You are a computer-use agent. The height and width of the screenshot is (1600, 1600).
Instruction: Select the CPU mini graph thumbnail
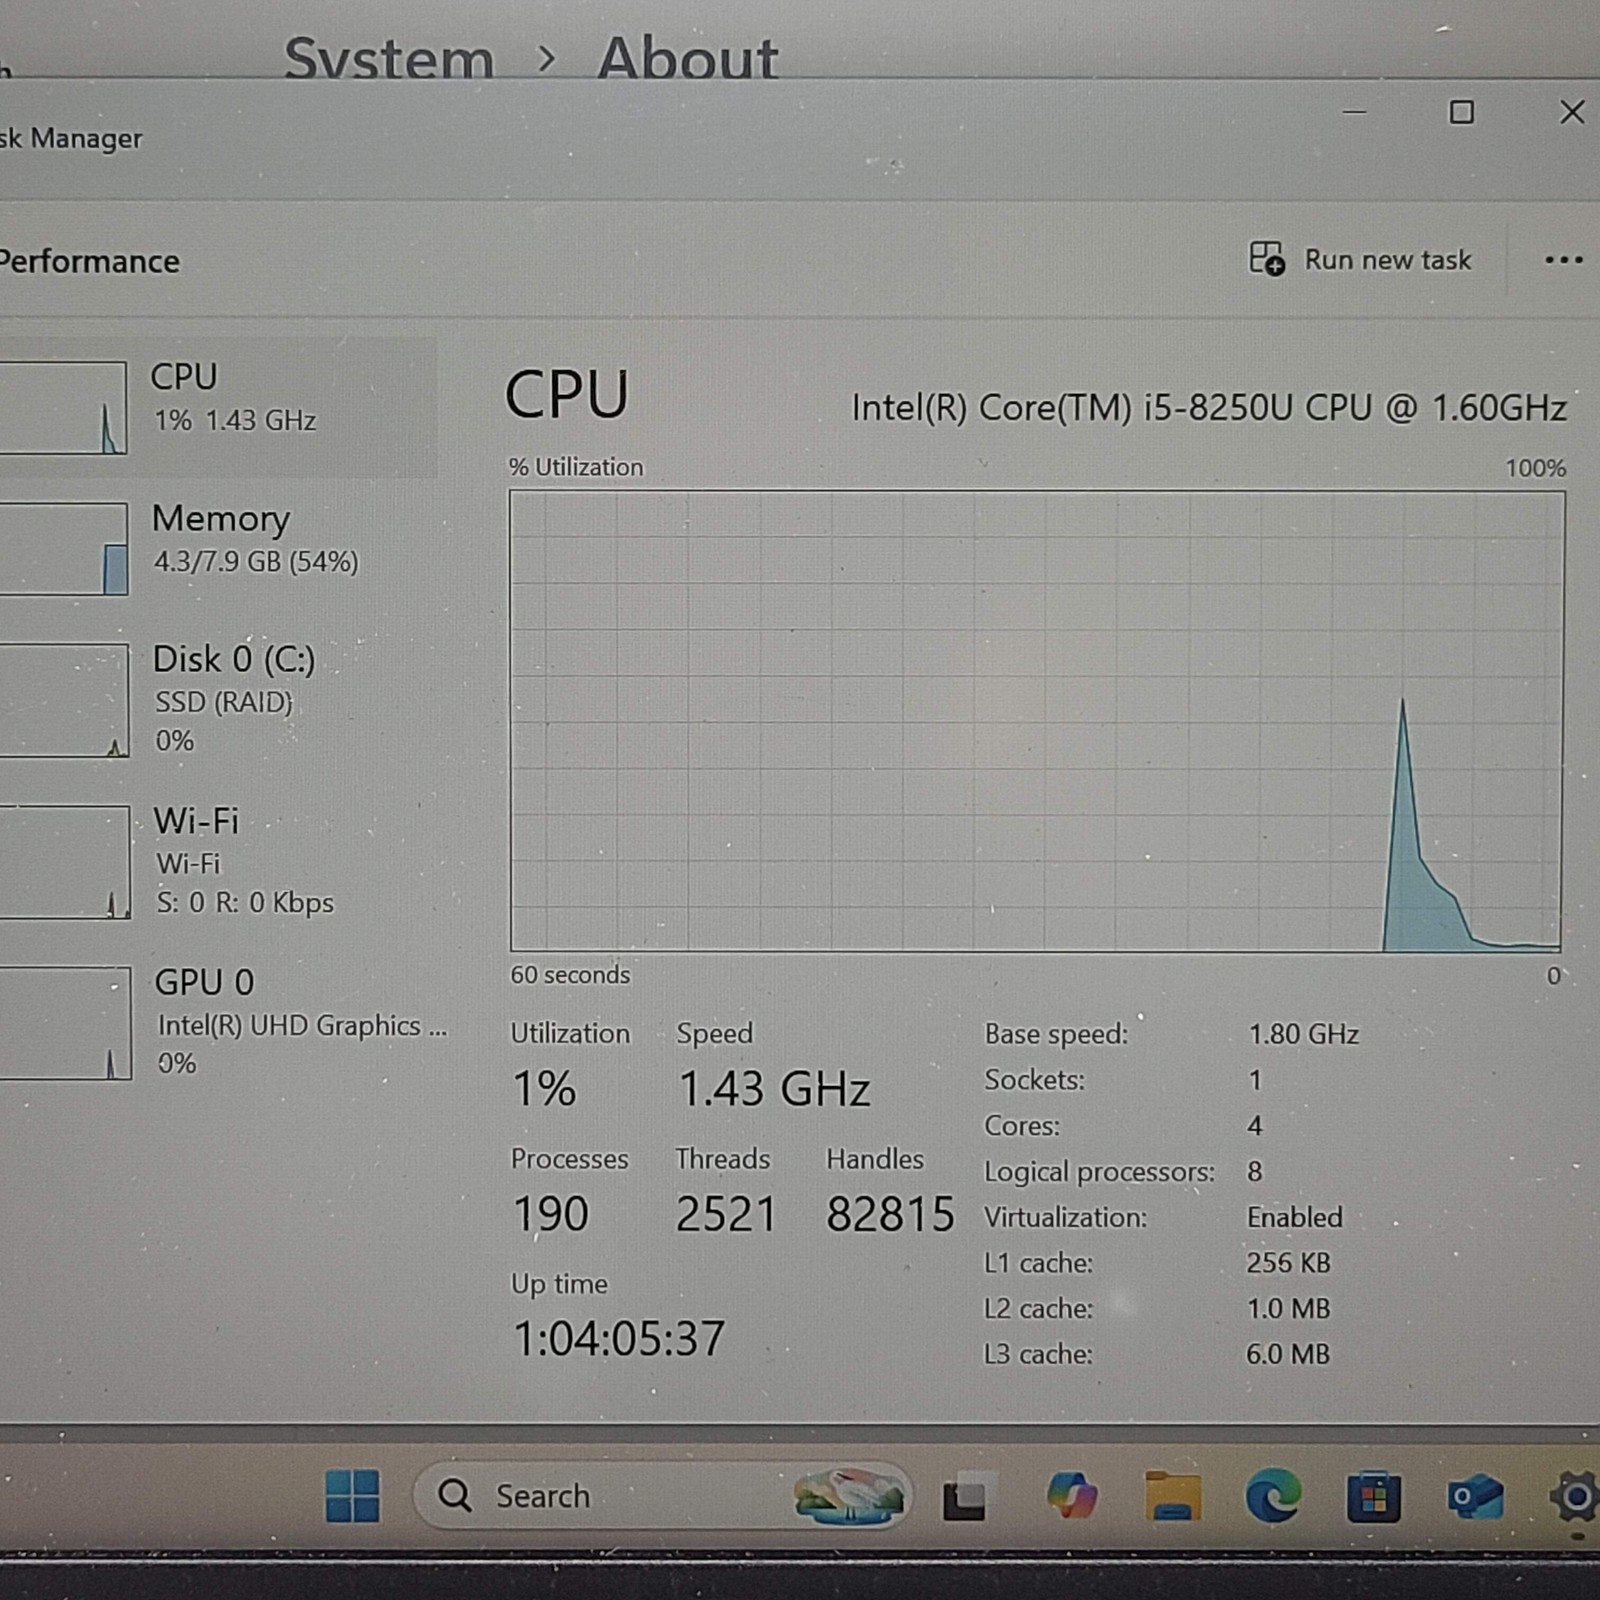coord(63,408)
